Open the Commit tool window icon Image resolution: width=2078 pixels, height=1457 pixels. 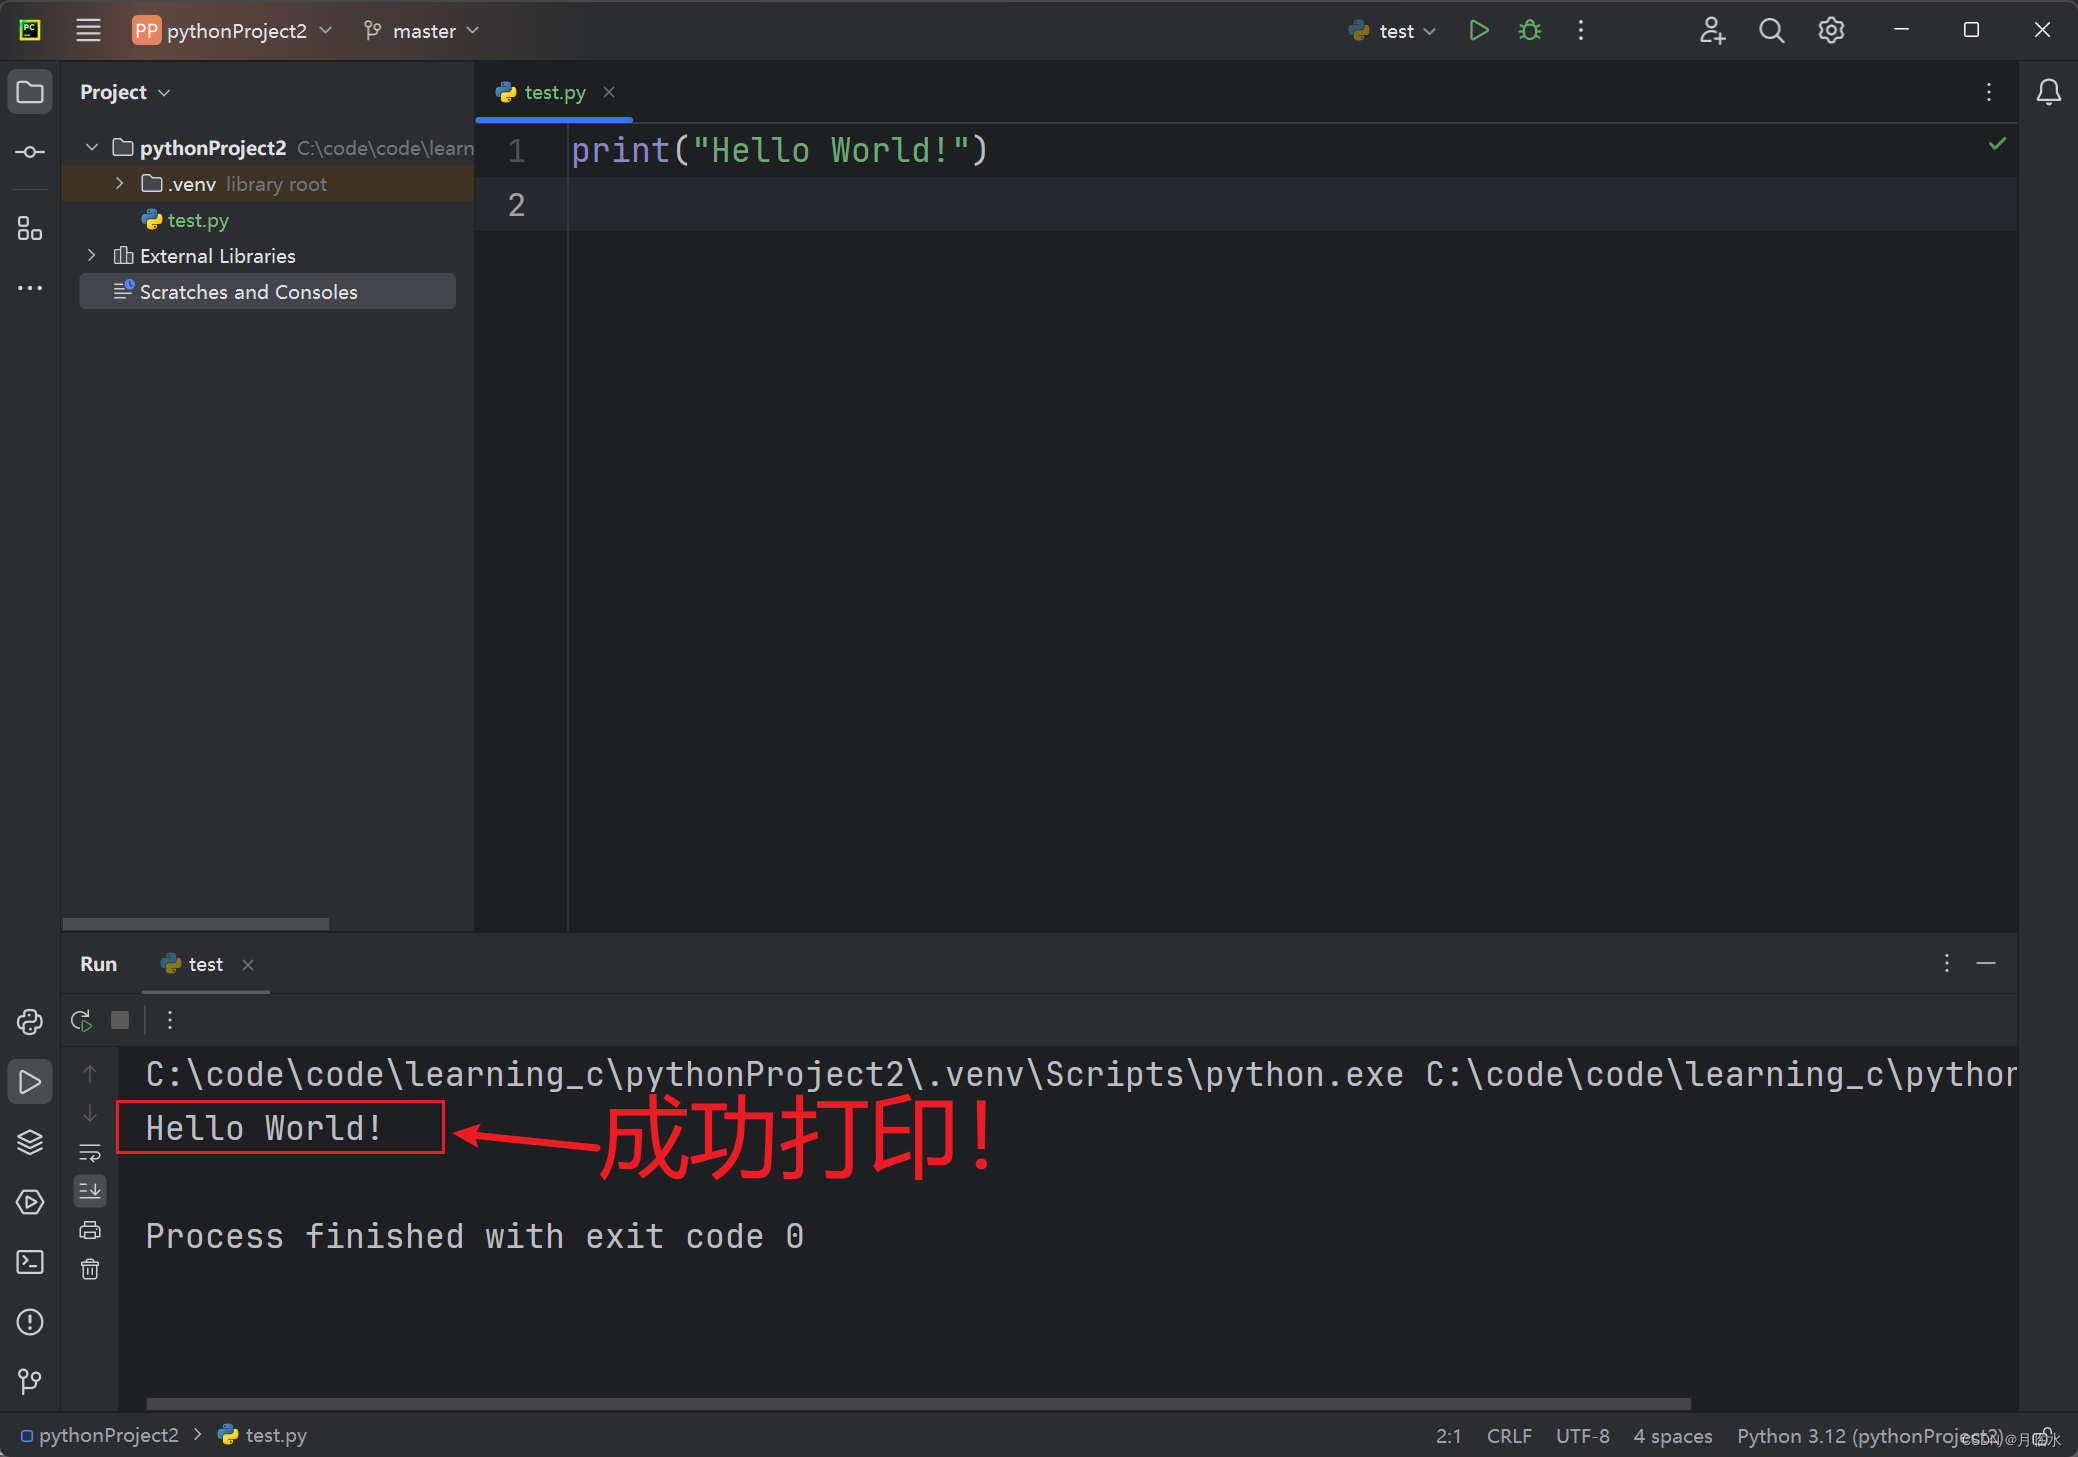point(30,152)
